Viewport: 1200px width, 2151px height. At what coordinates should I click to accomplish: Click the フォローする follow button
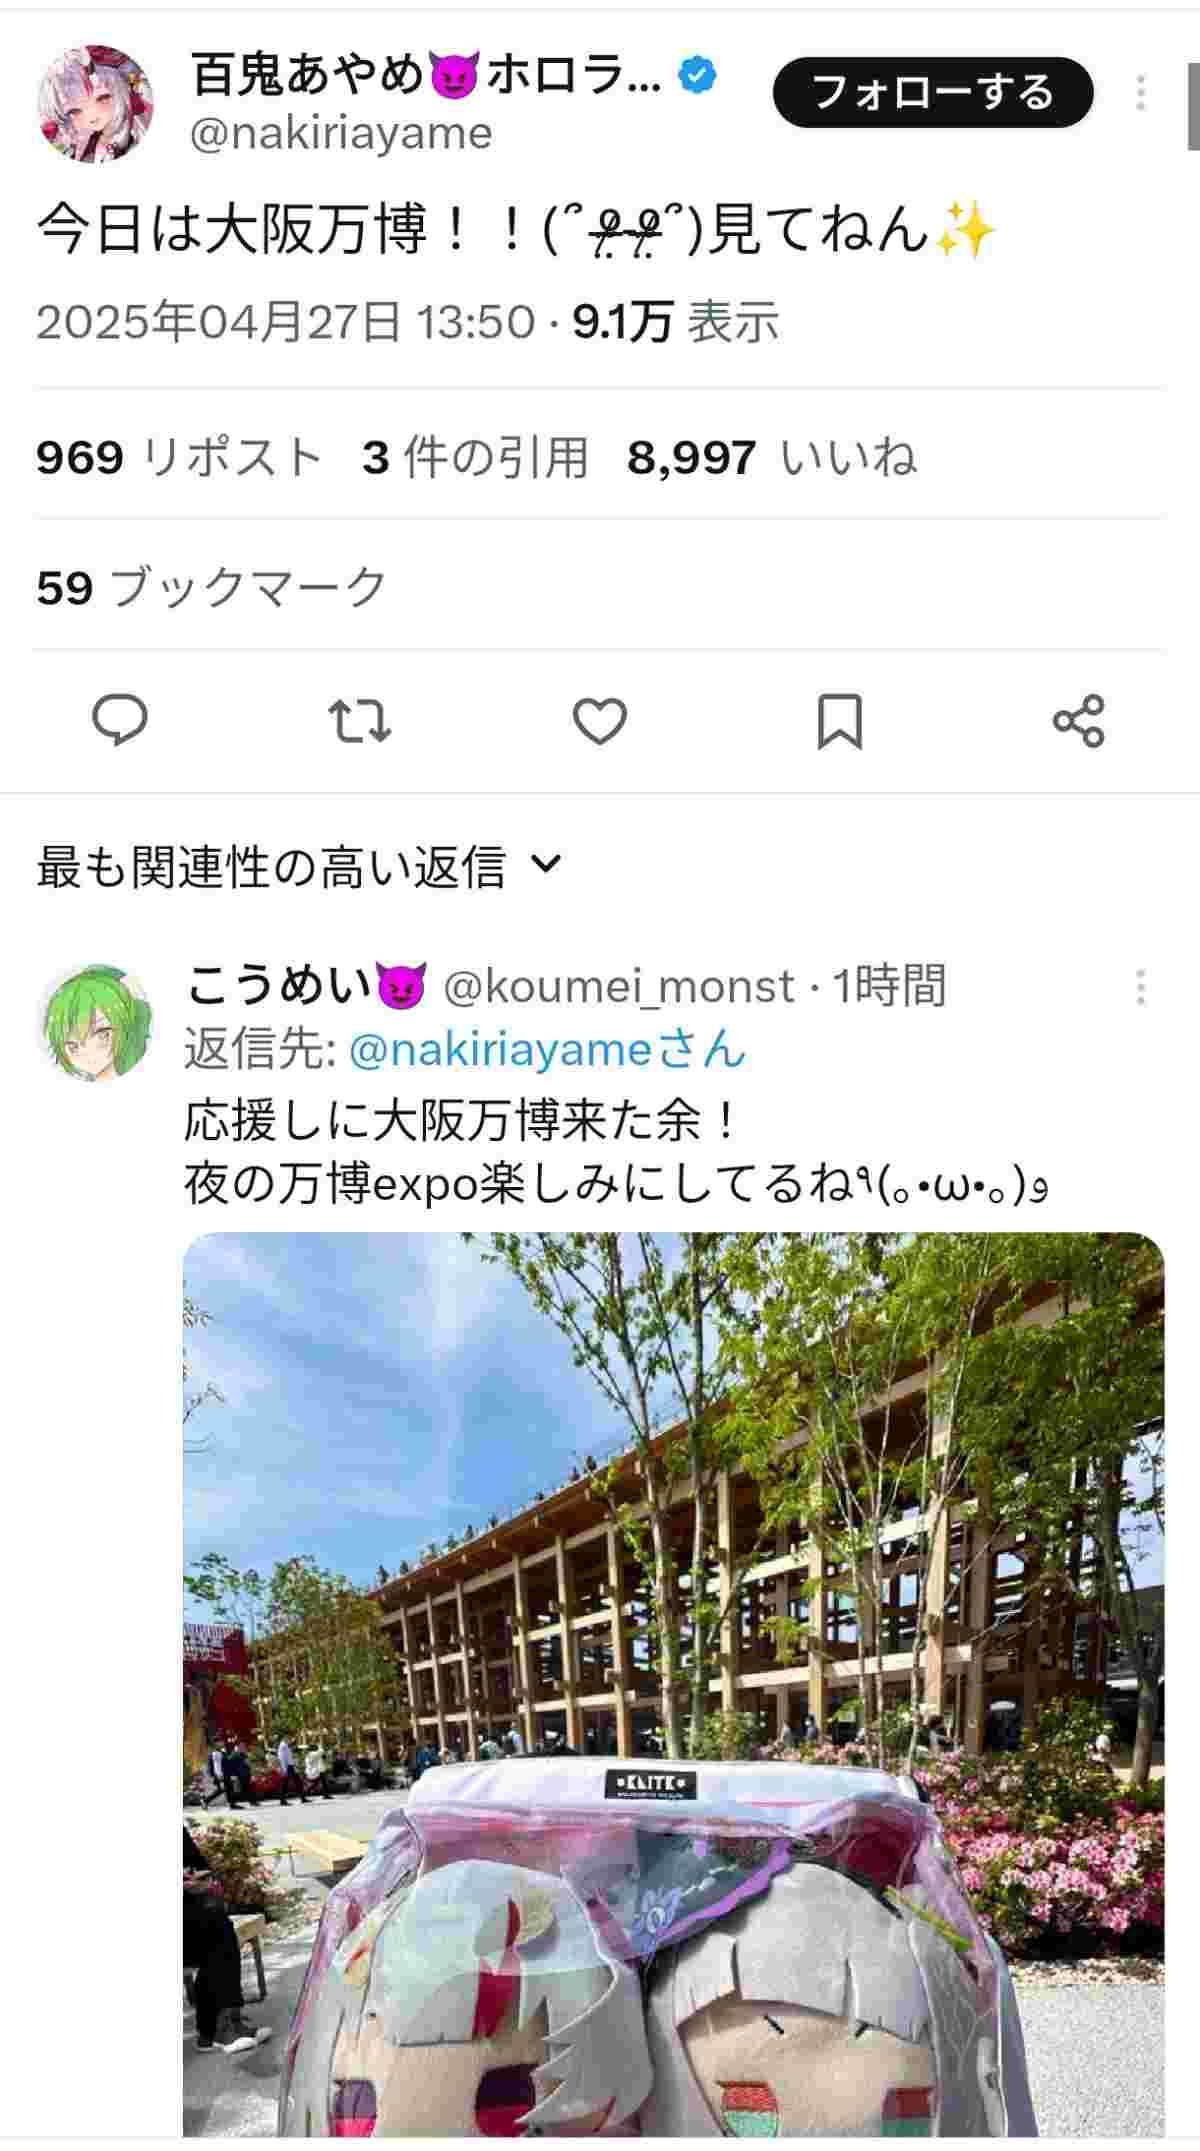(933, 93)
